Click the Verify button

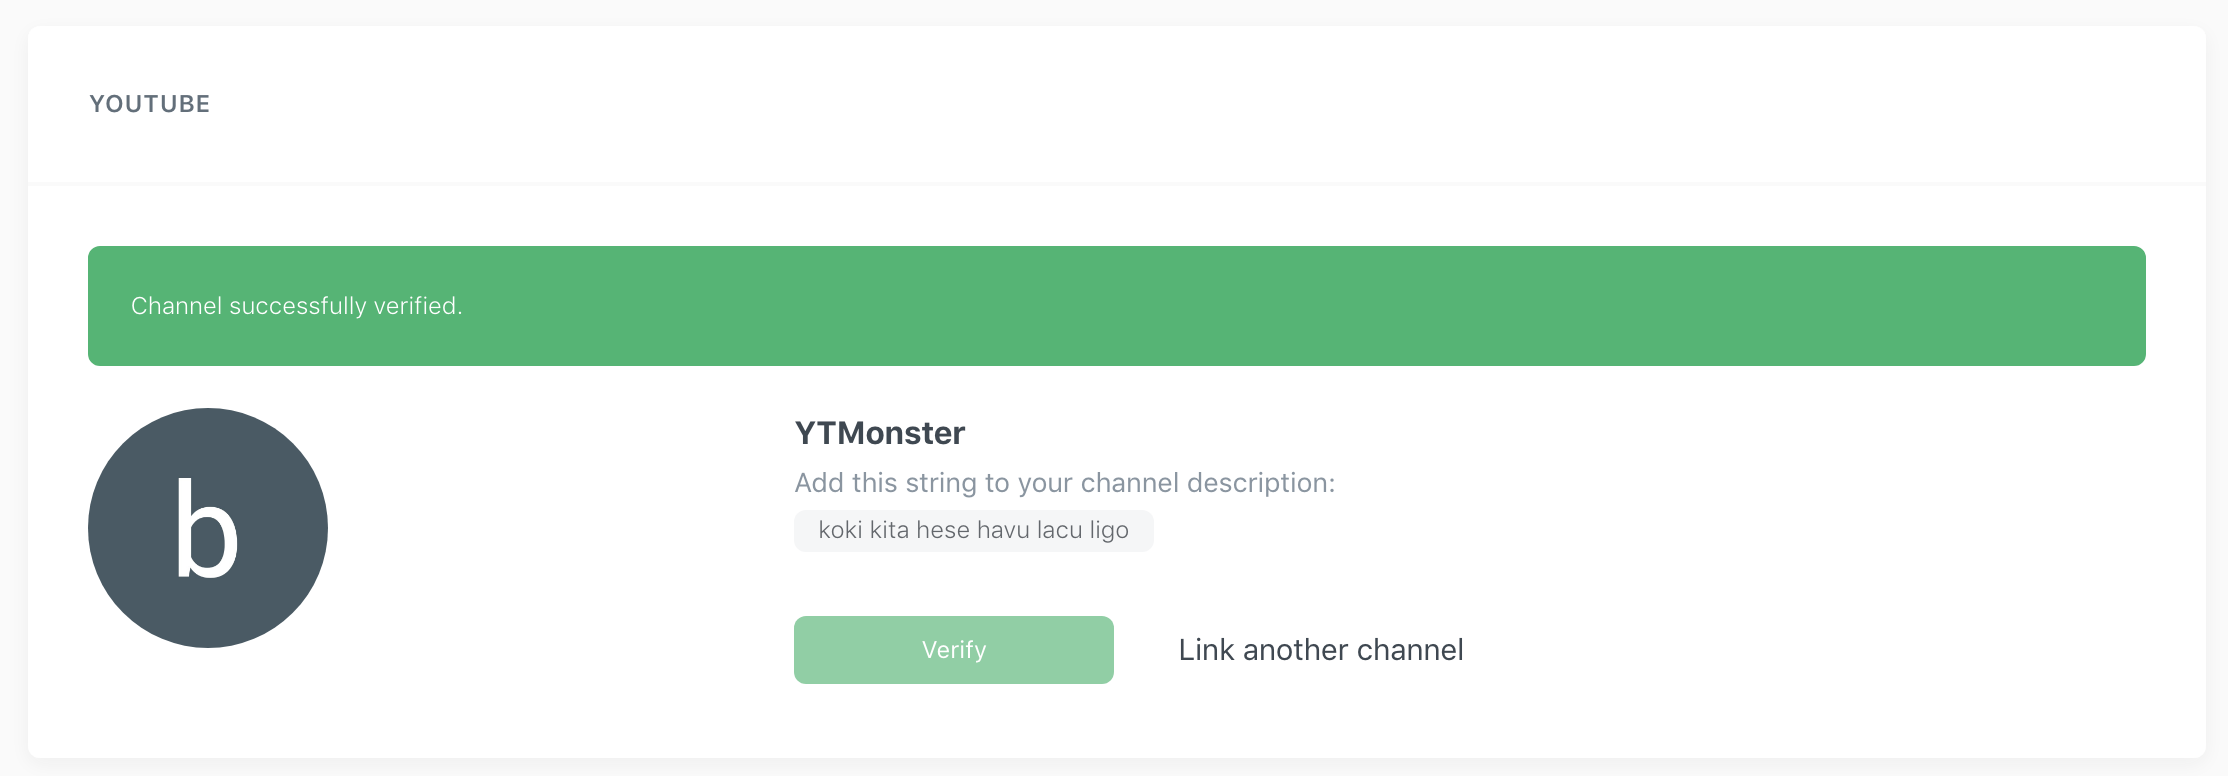pos(953,650)
